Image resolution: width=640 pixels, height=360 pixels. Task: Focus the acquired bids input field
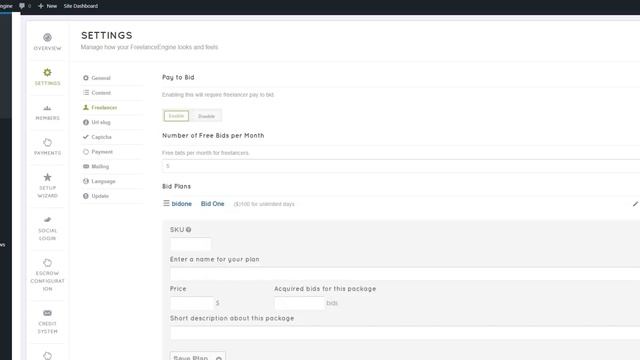pos(299,303)
